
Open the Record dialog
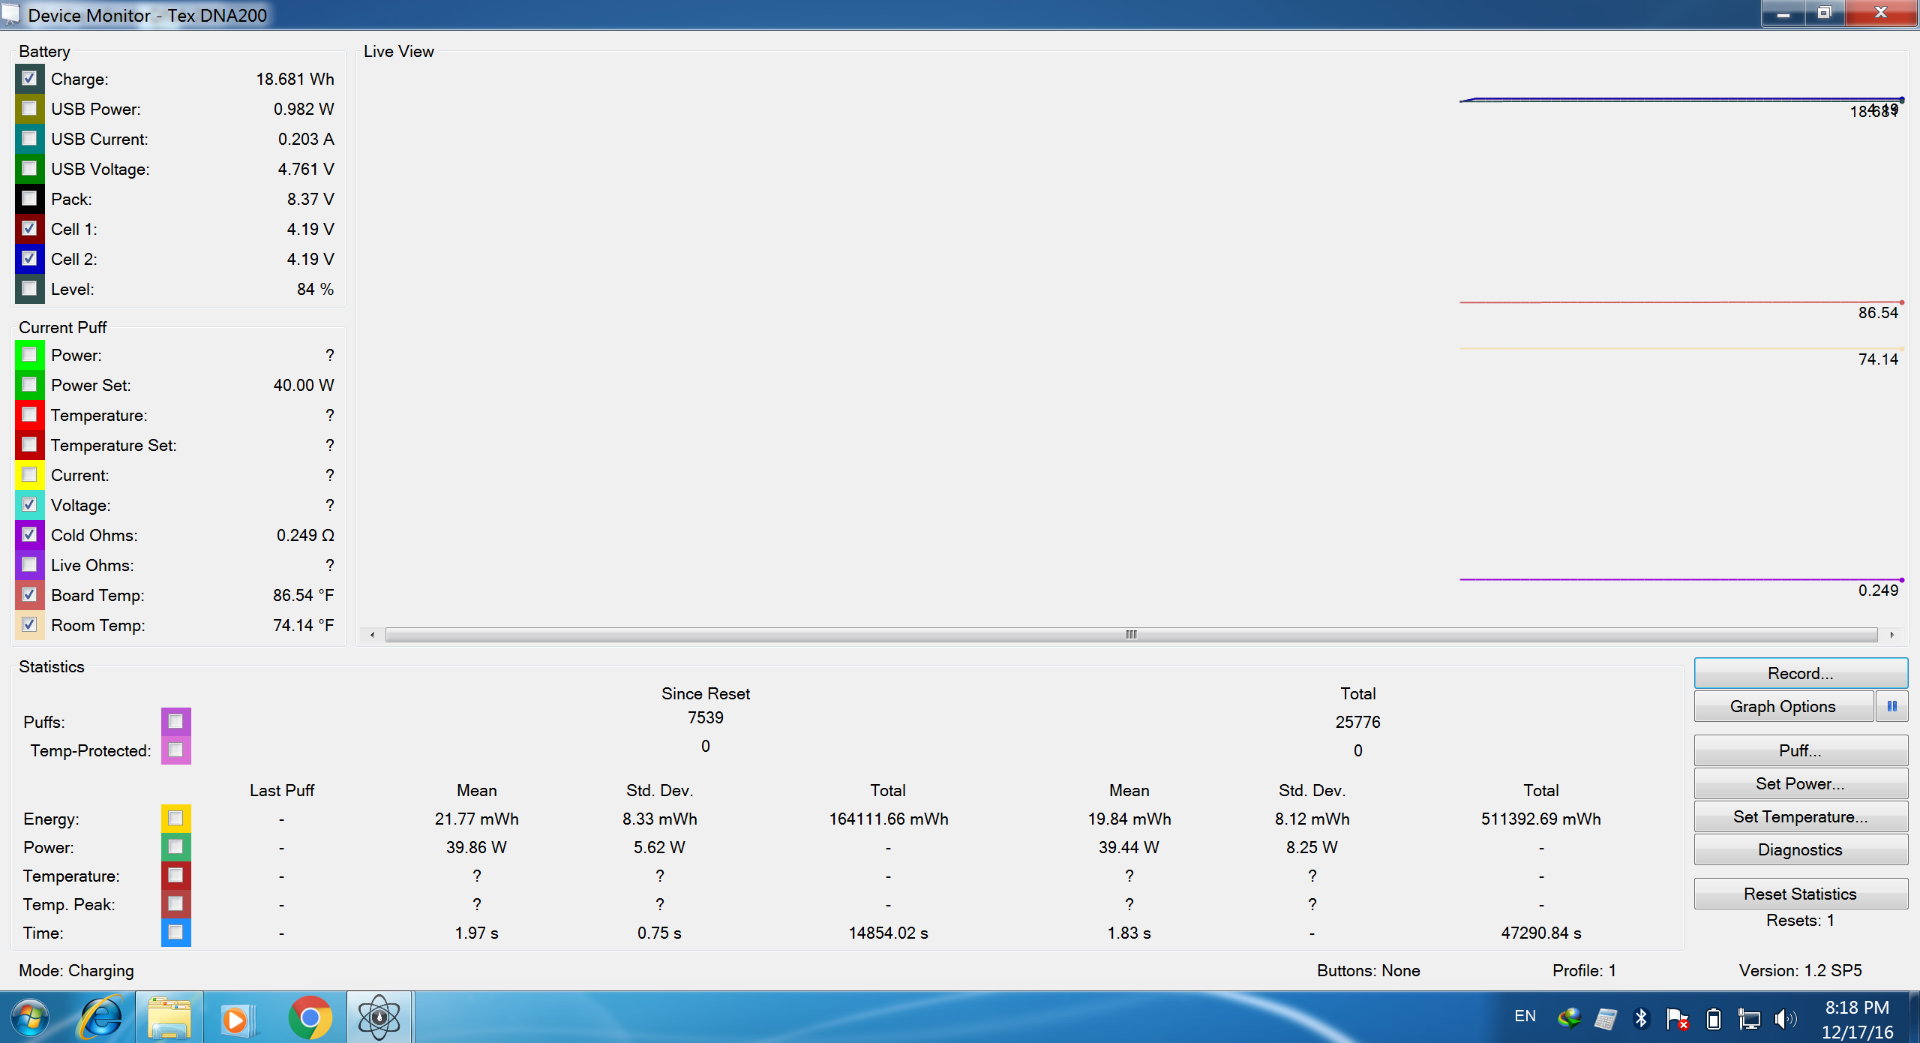pos(1800,673)
